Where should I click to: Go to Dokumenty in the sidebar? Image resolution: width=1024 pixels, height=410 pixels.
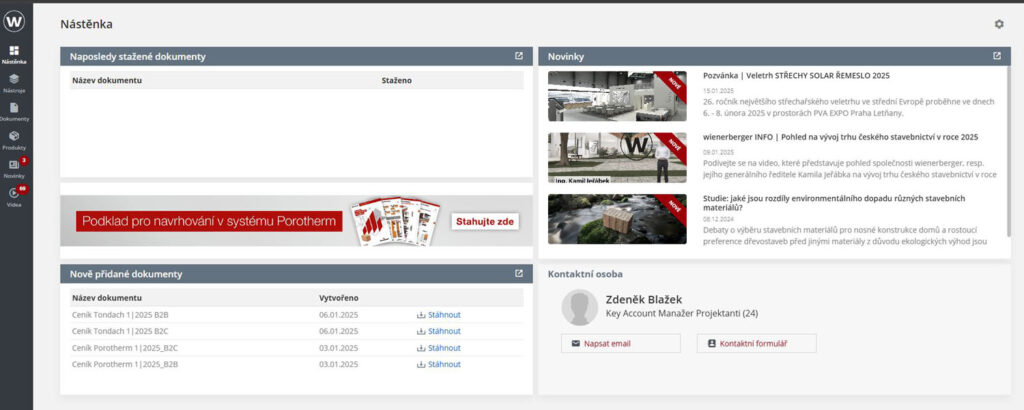[15, 110]
